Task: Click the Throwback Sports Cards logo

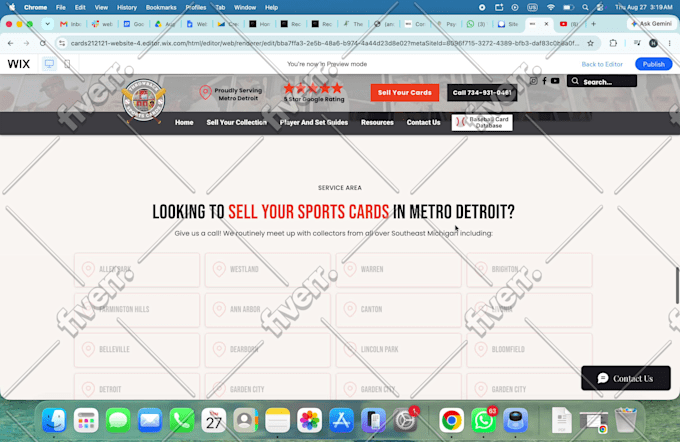Action: point(144,100)
